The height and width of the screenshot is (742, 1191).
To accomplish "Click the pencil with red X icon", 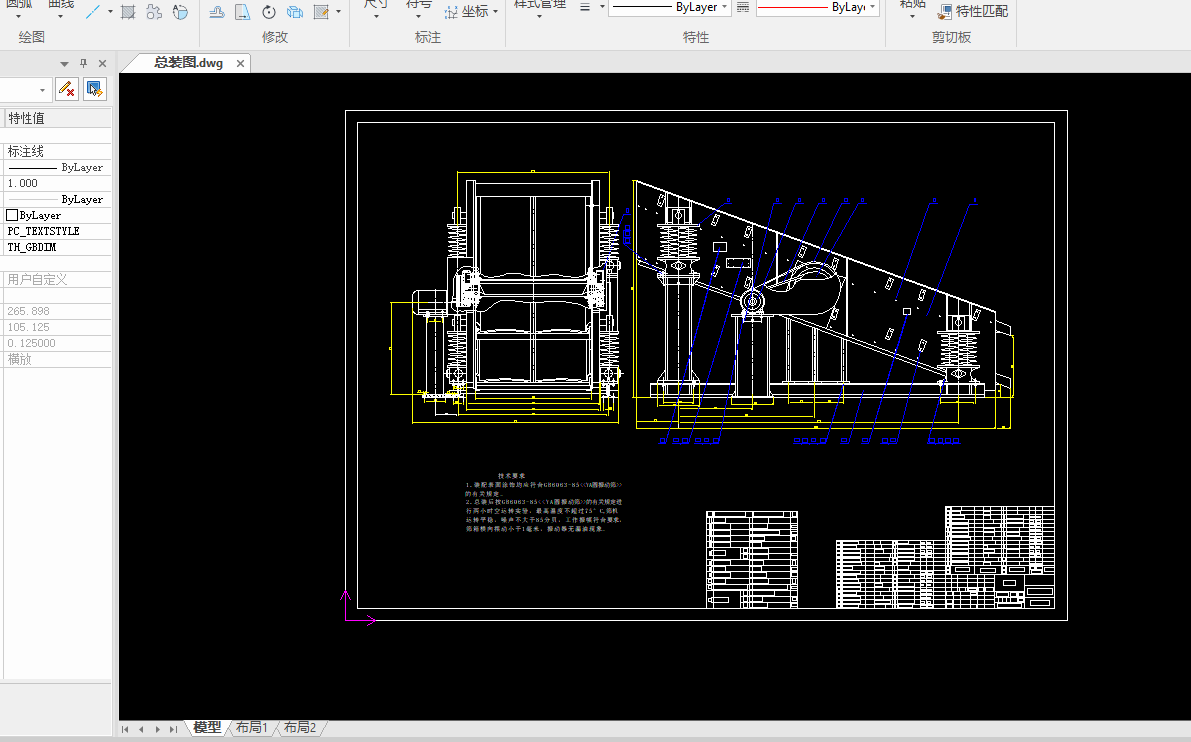I will pos(67,89).
